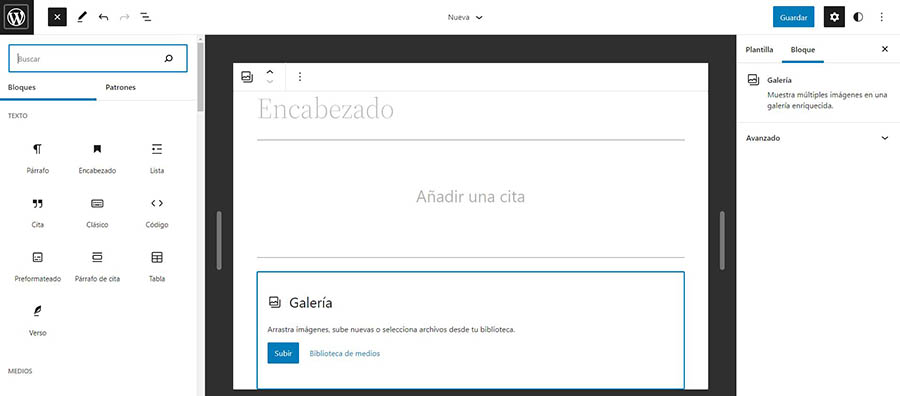Move the gallery block down
Image resolution: width=900 pixels, height=396 pixels.
click(x=270, y=82)
